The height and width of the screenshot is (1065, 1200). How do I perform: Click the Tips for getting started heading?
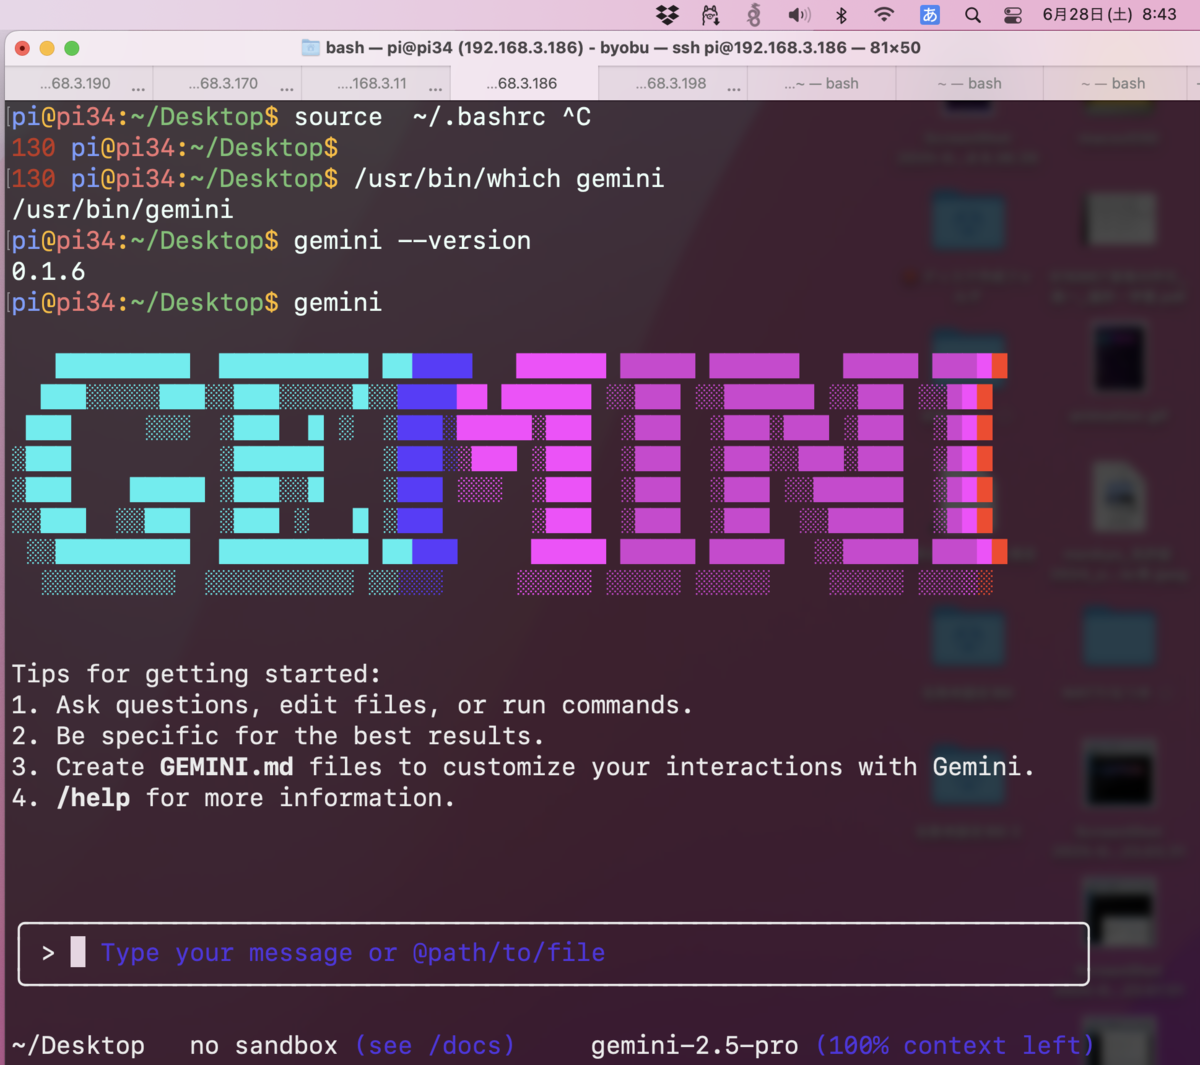[196, 674]
